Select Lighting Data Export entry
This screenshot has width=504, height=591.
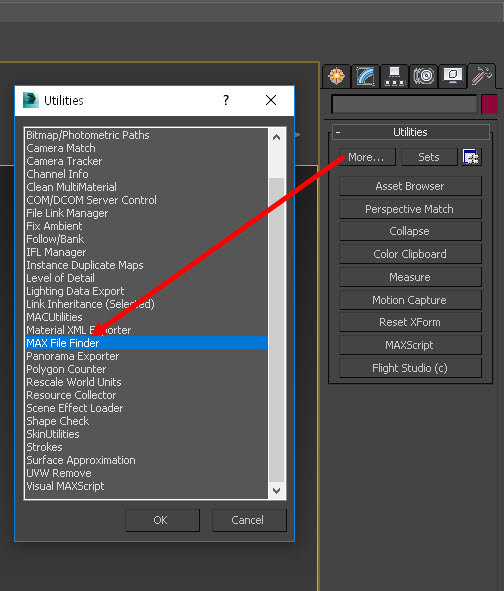146,291
